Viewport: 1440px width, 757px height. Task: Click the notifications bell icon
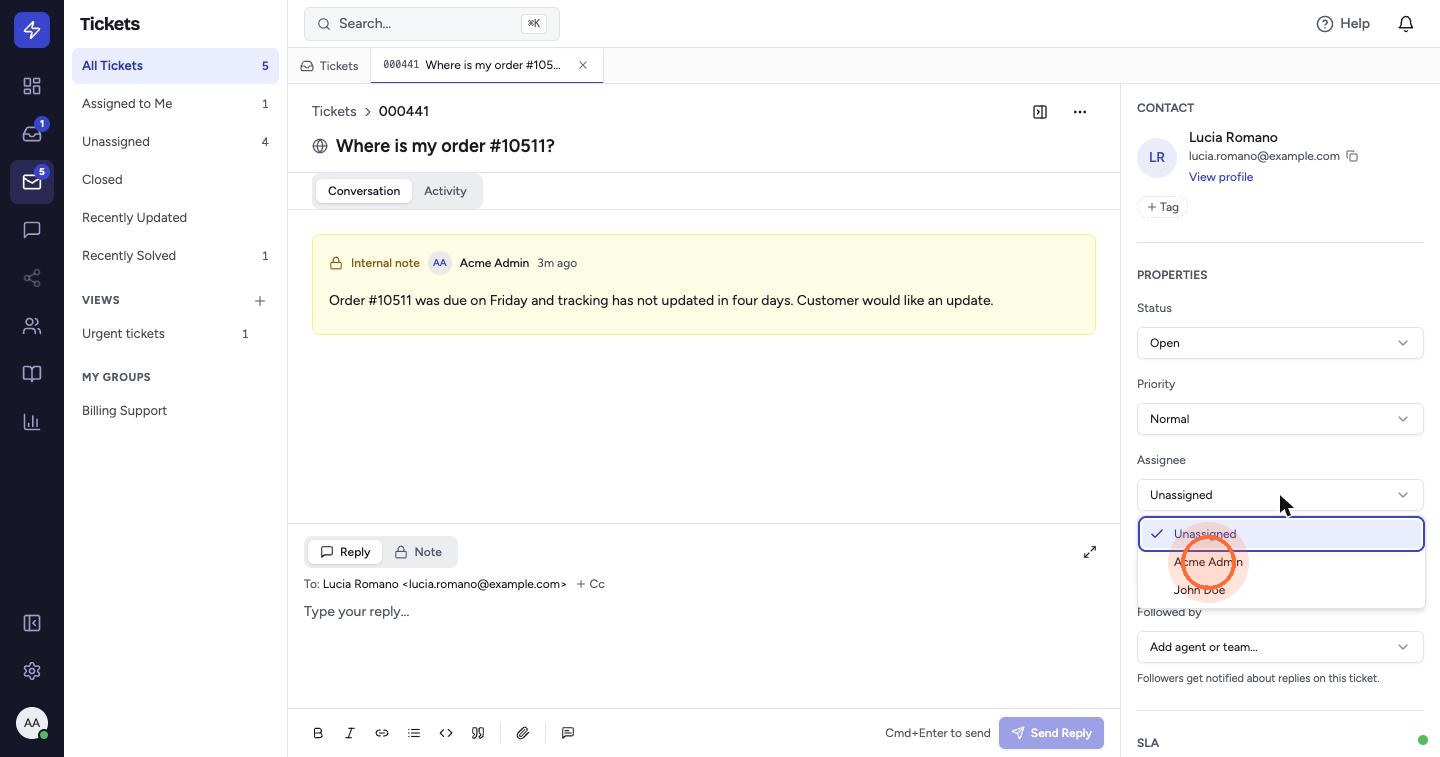pyautogui.click(x=1406, y=23)
